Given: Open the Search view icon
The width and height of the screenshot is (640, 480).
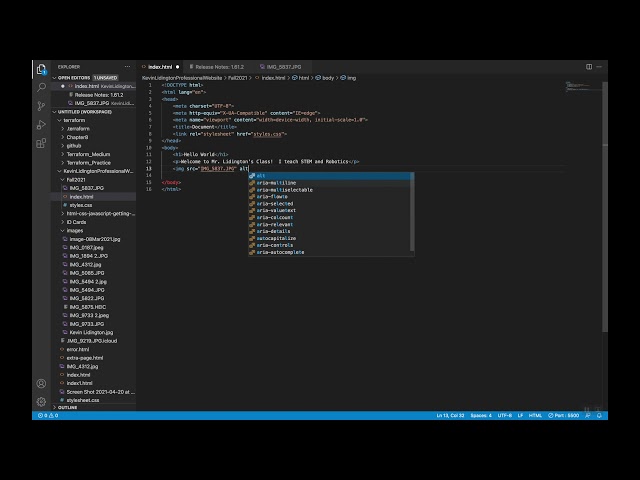Looking at the screenshot, I should (41, 87).
